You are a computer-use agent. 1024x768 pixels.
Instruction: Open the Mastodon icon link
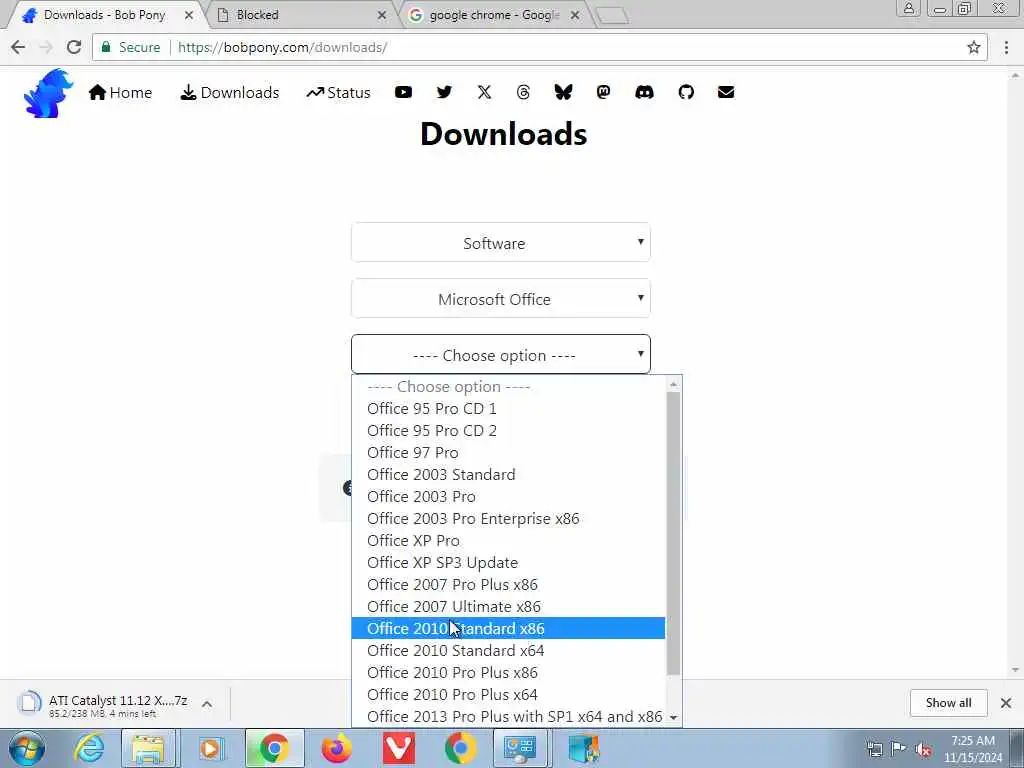point(603,92)
